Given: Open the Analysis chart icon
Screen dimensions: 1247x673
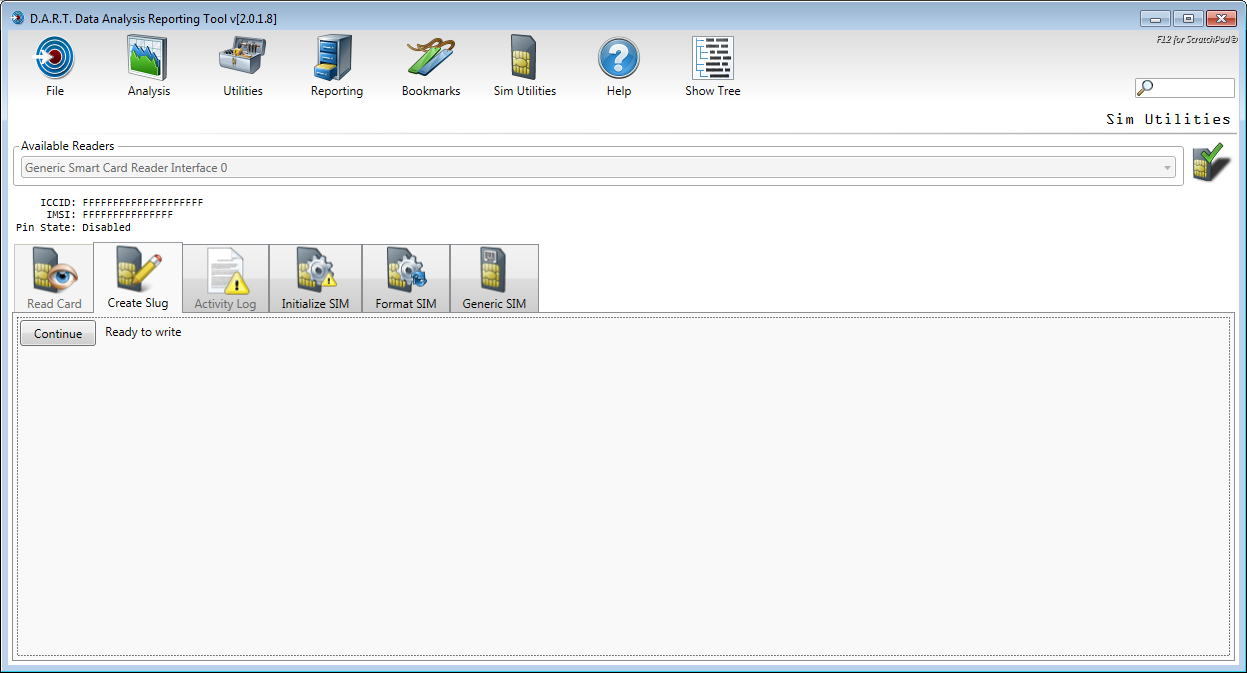Looking at the screenshot, I should click(x=149, y=58).
